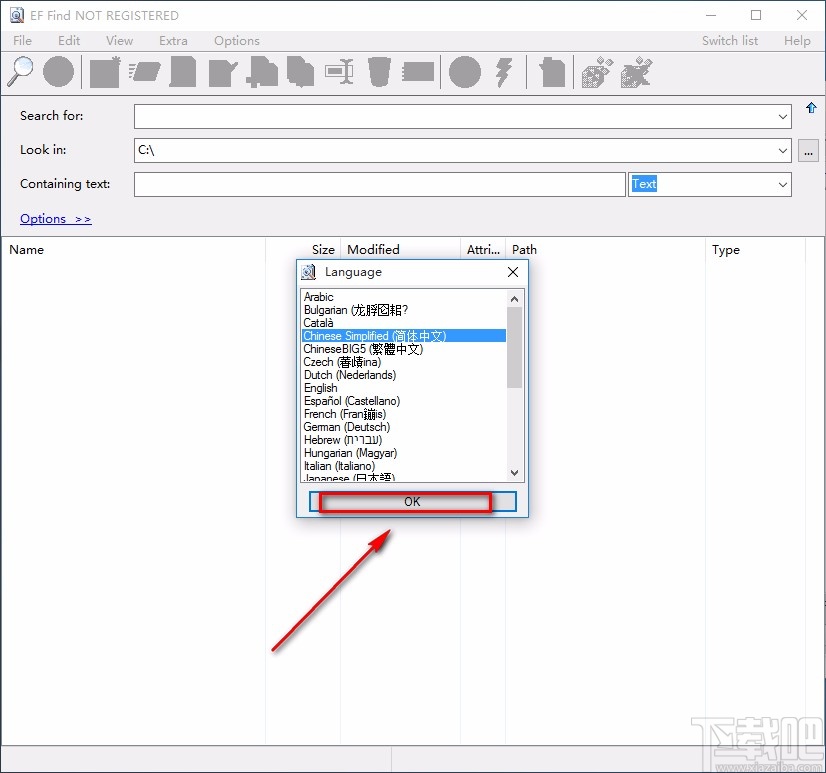
Task: Open the 'Look in' path dropdown
Action: [x=782, y=151]
